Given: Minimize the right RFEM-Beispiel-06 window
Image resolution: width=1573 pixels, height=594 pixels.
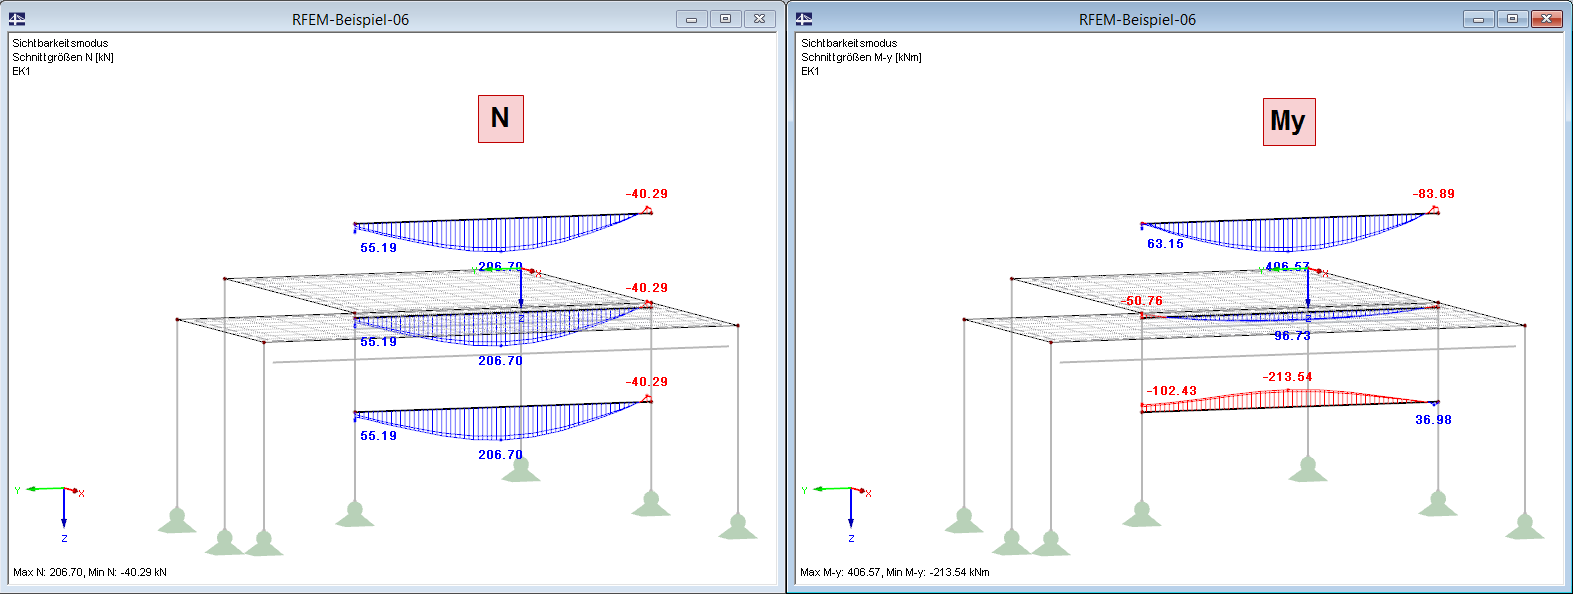Looking at the screenshot, I should [x=1478, y=19].
